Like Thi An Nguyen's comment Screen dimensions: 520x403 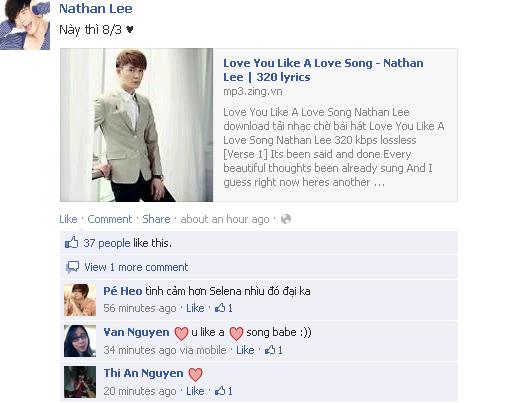coord(195,391)
